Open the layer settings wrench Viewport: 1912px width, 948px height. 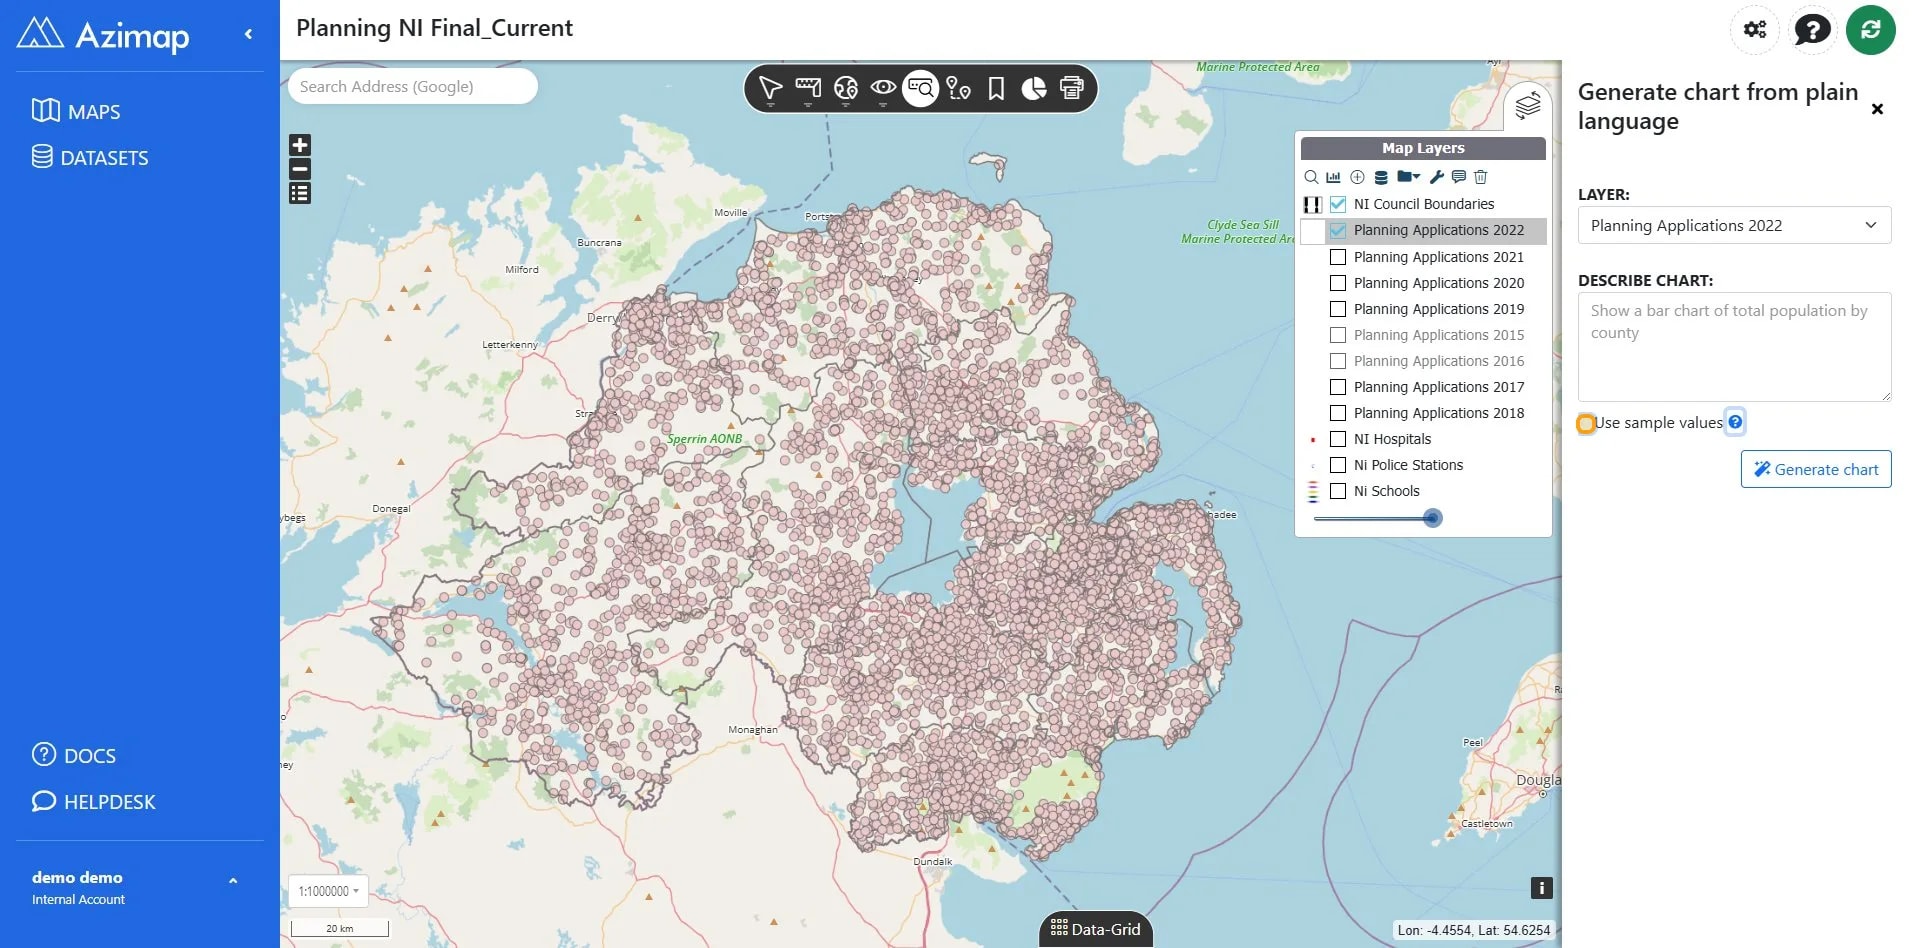coord(1437,177)
